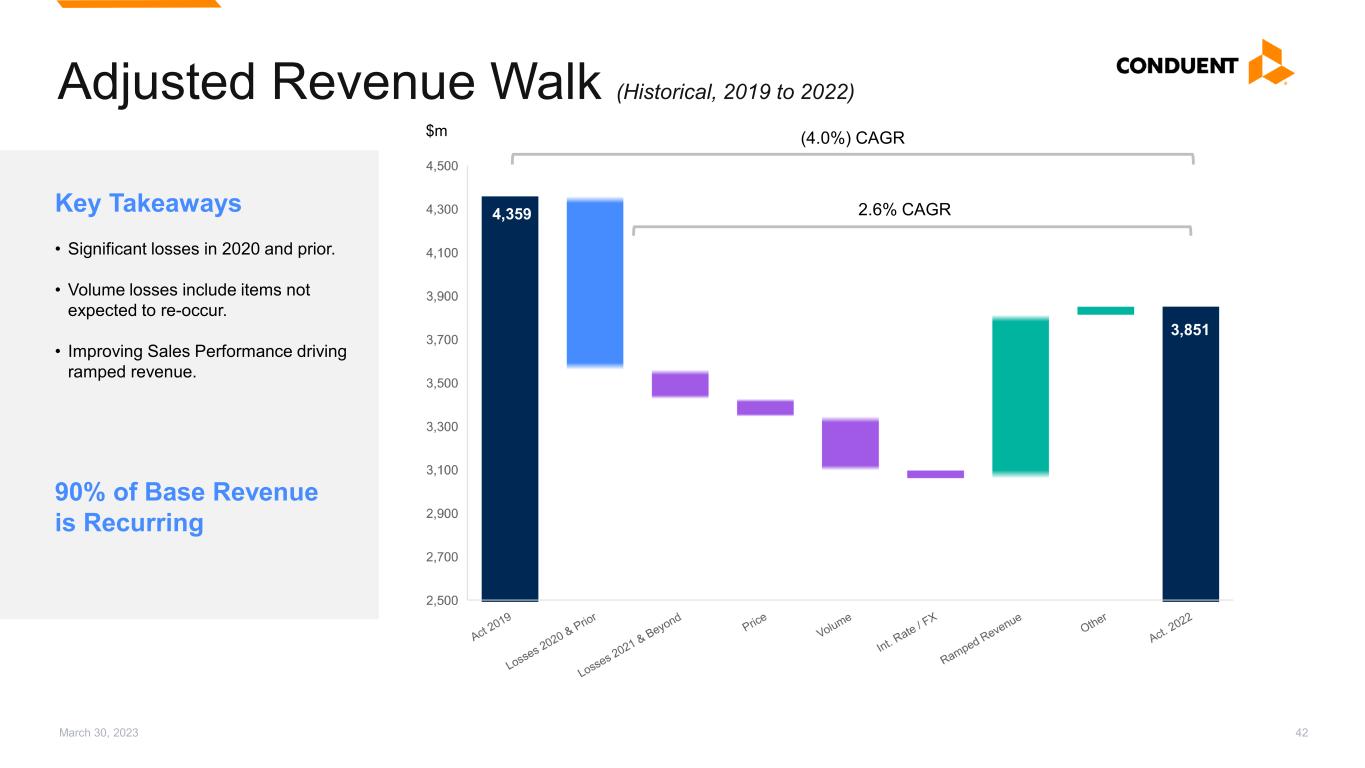
Task: Click the 2.6% CAGR label
Action: (x=903, y=210)
